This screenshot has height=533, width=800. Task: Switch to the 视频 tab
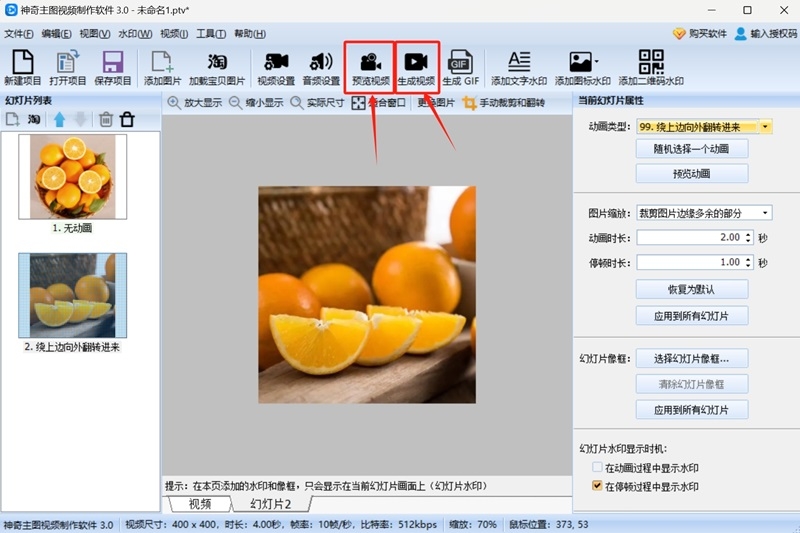point(199,504)
